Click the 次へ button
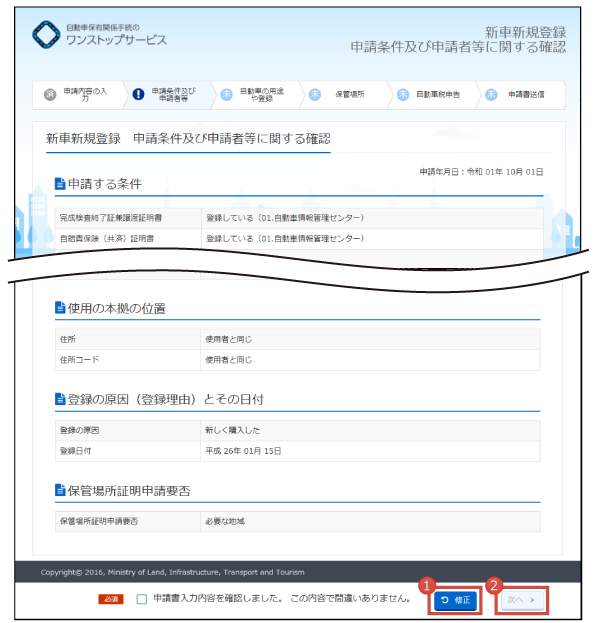The height and width of the screenshot is (623, 595). coord(522,600)
